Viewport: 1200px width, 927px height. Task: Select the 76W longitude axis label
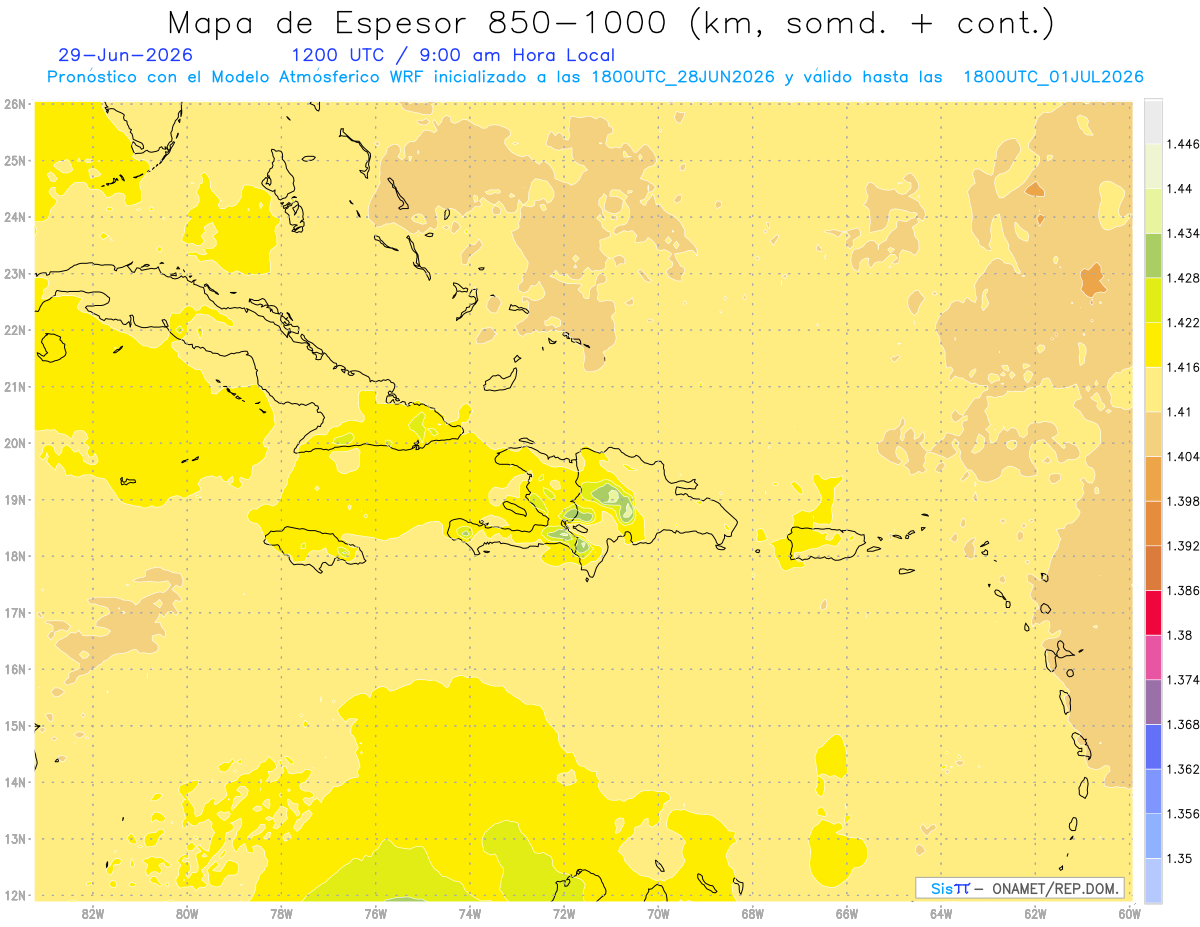[x=376, y=913]
